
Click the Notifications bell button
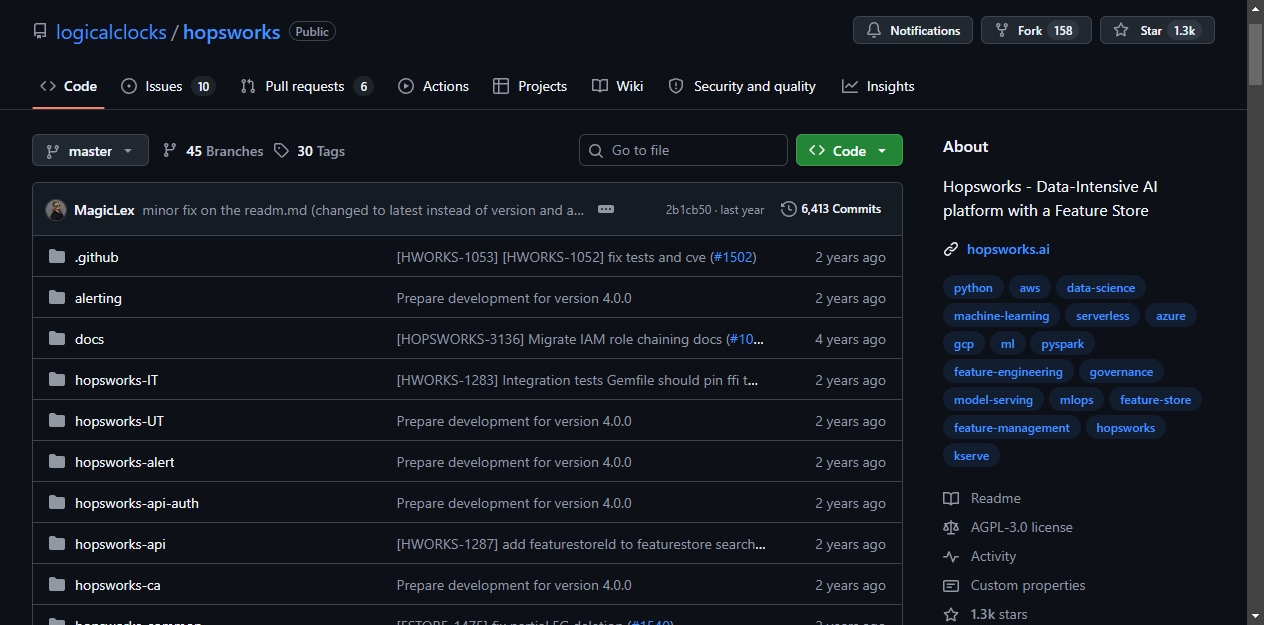[913, 30]
